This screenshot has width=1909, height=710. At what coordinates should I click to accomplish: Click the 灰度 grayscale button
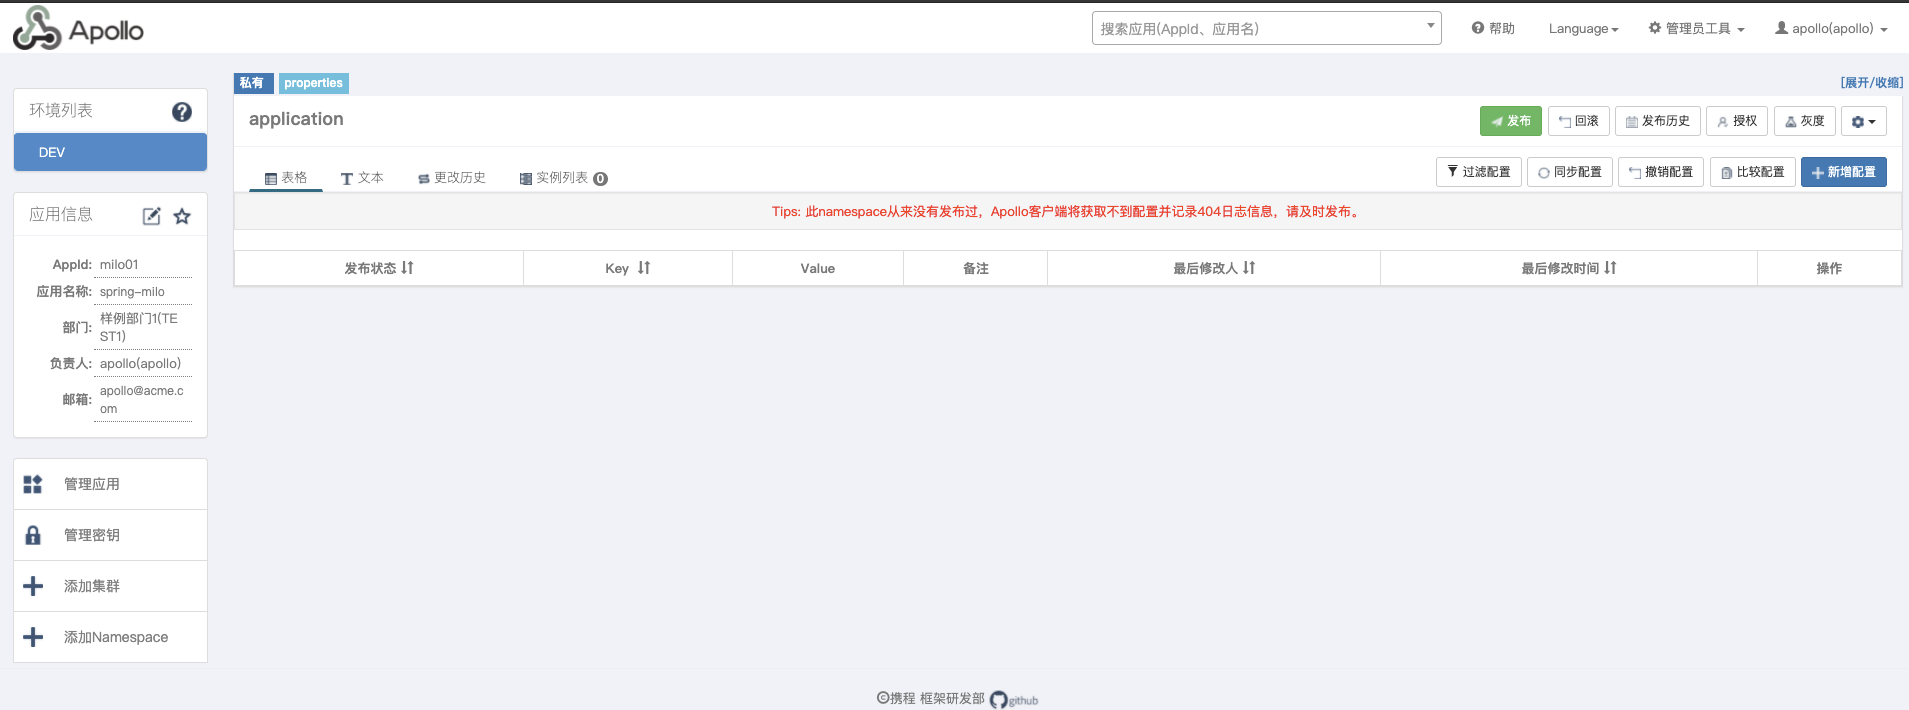tap(1805, 121)
